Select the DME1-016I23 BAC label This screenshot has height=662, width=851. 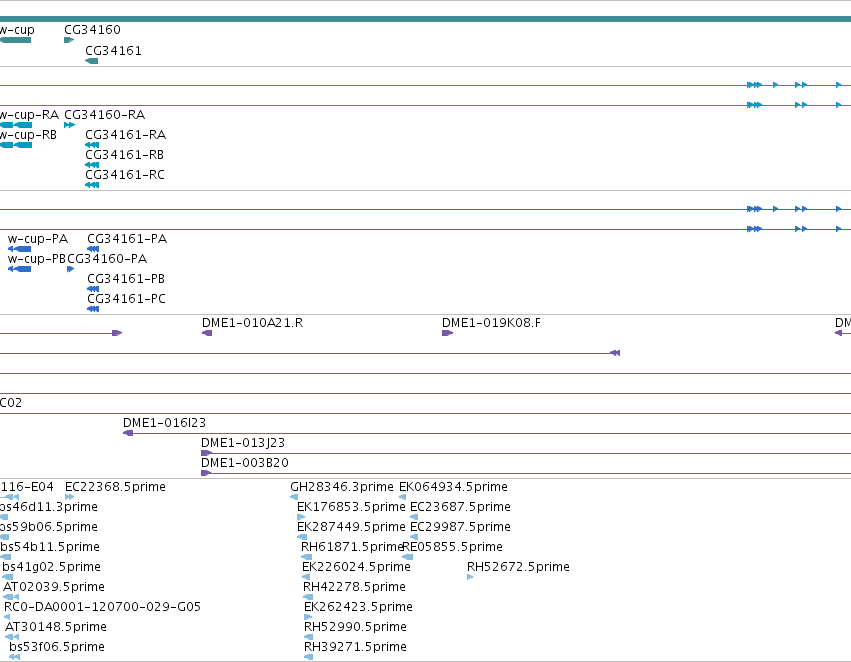pos(164,423)
